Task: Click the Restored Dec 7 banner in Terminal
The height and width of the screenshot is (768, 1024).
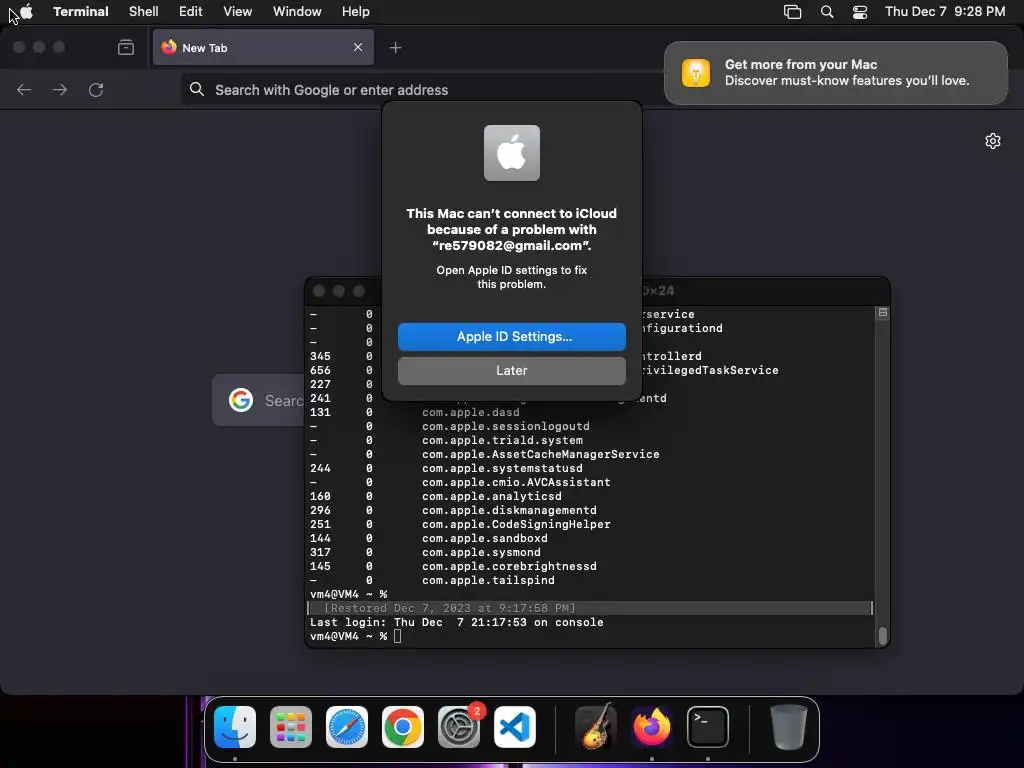Action: click(x=590, y=608)
